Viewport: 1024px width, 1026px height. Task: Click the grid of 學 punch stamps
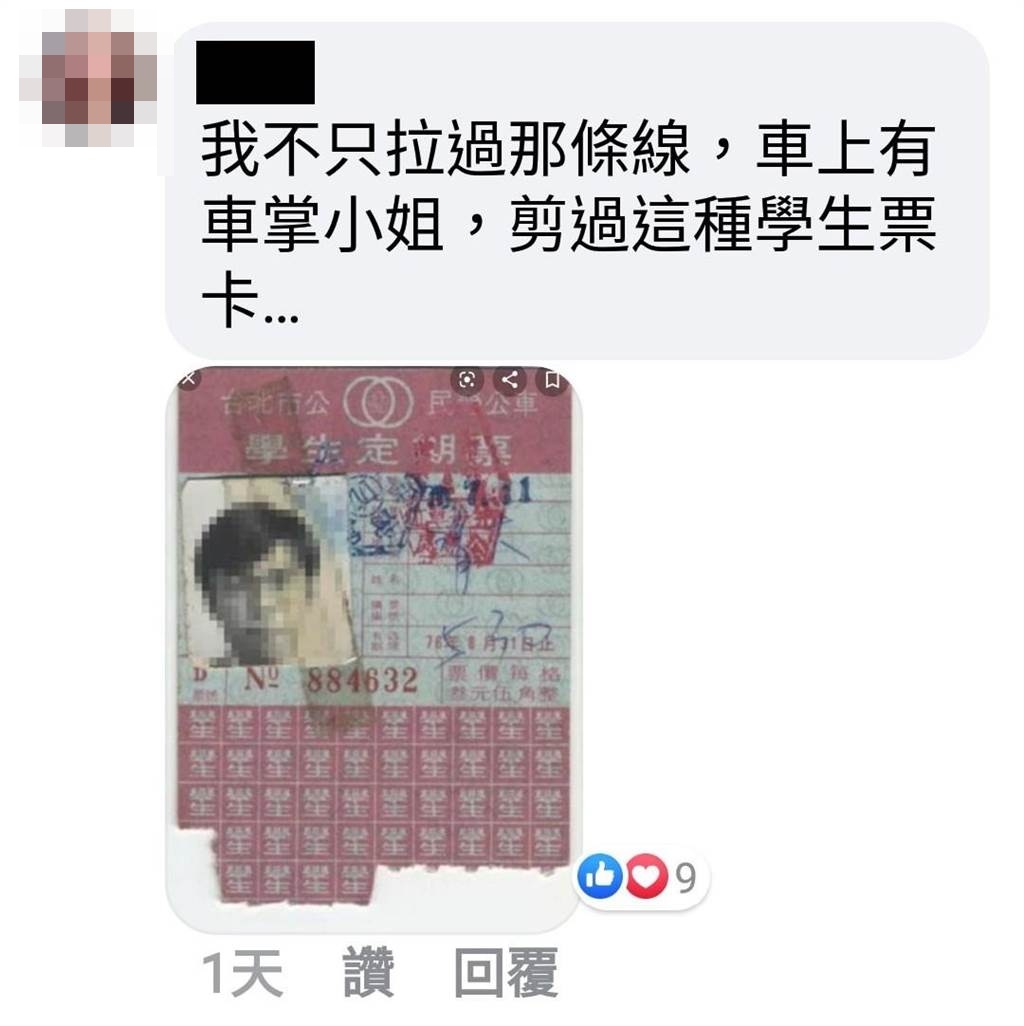coord(374,802)
